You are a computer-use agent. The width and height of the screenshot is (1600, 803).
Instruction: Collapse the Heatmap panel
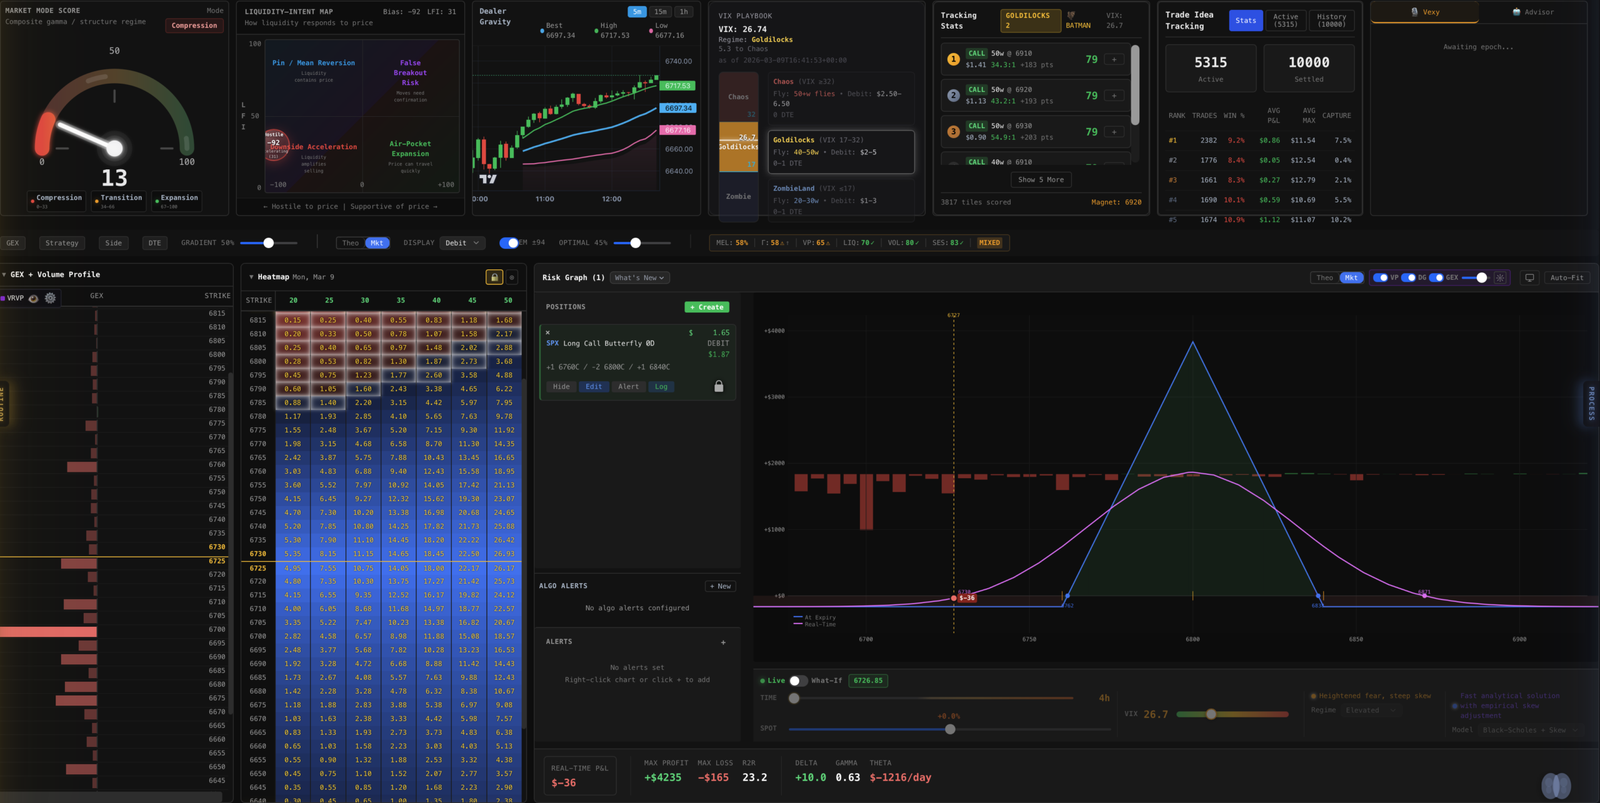tap(251, 277)
